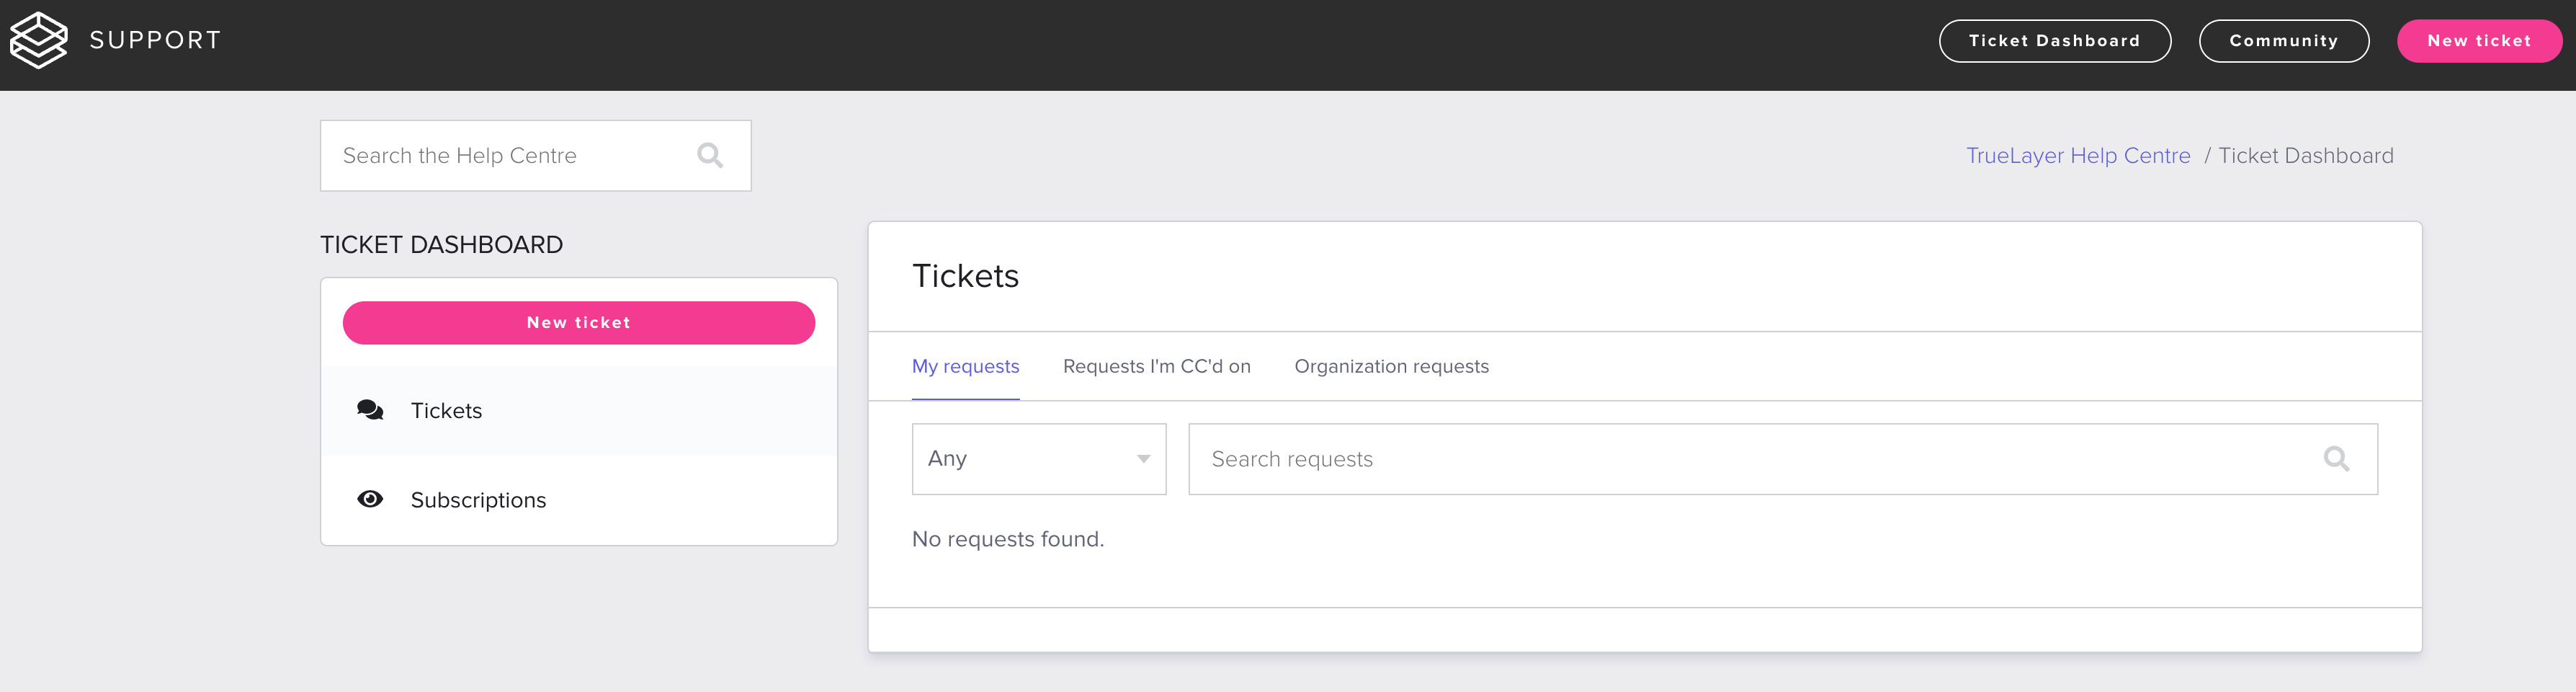This screenshot has width=2576, height=692.
Task: Click the TrueLayer stacked-layers logo icon
Action: pyautogui.click(x=38, y=40)
